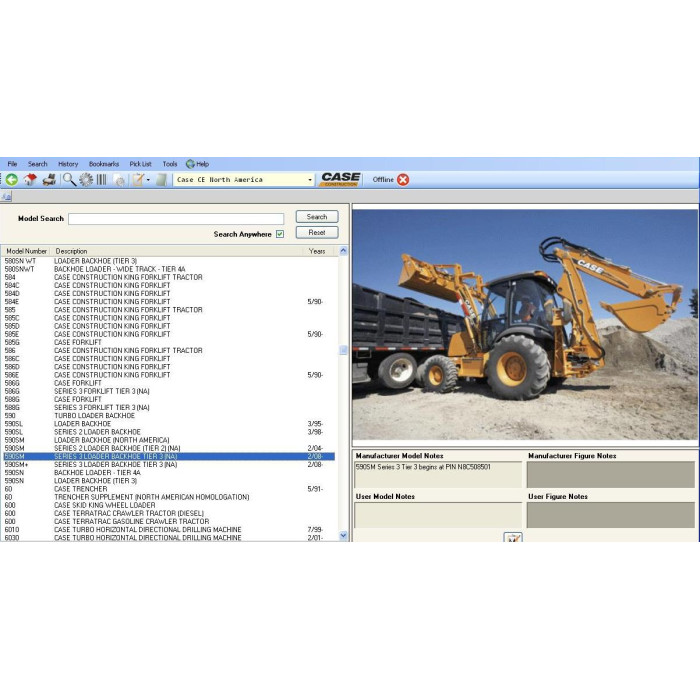
Task: Toggle the Search Anywhere checkbox
Action: click(280, 234)
